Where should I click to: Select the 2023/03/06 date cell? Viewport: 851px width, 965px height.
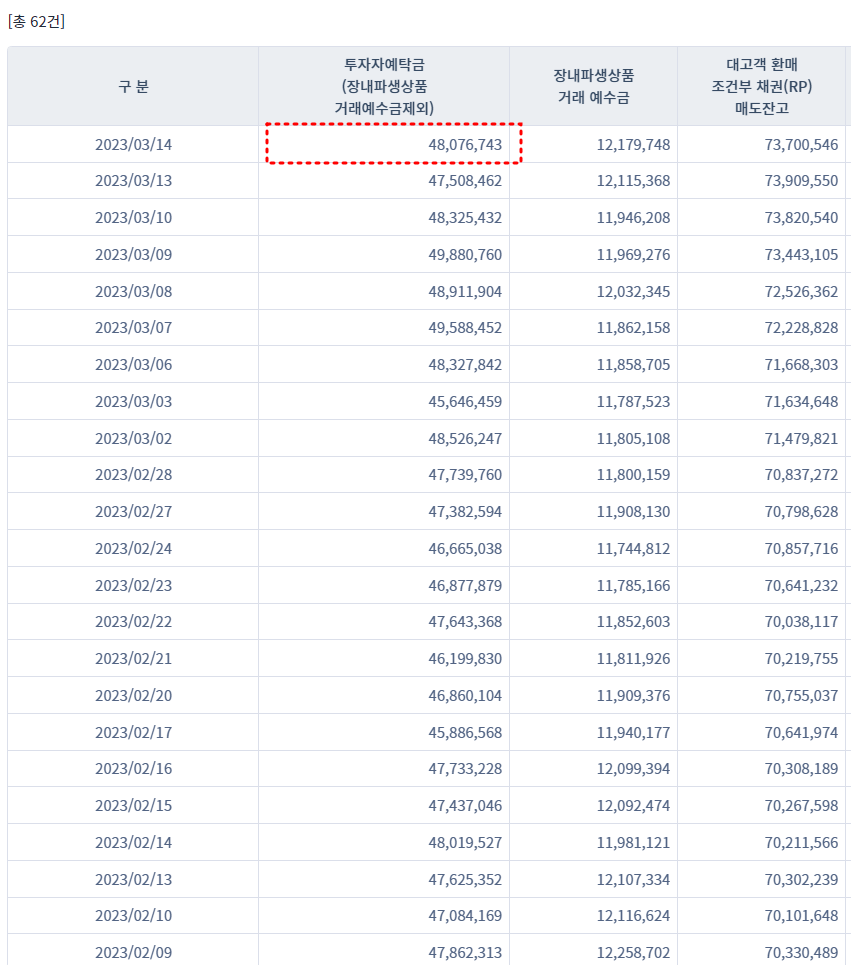134,365
